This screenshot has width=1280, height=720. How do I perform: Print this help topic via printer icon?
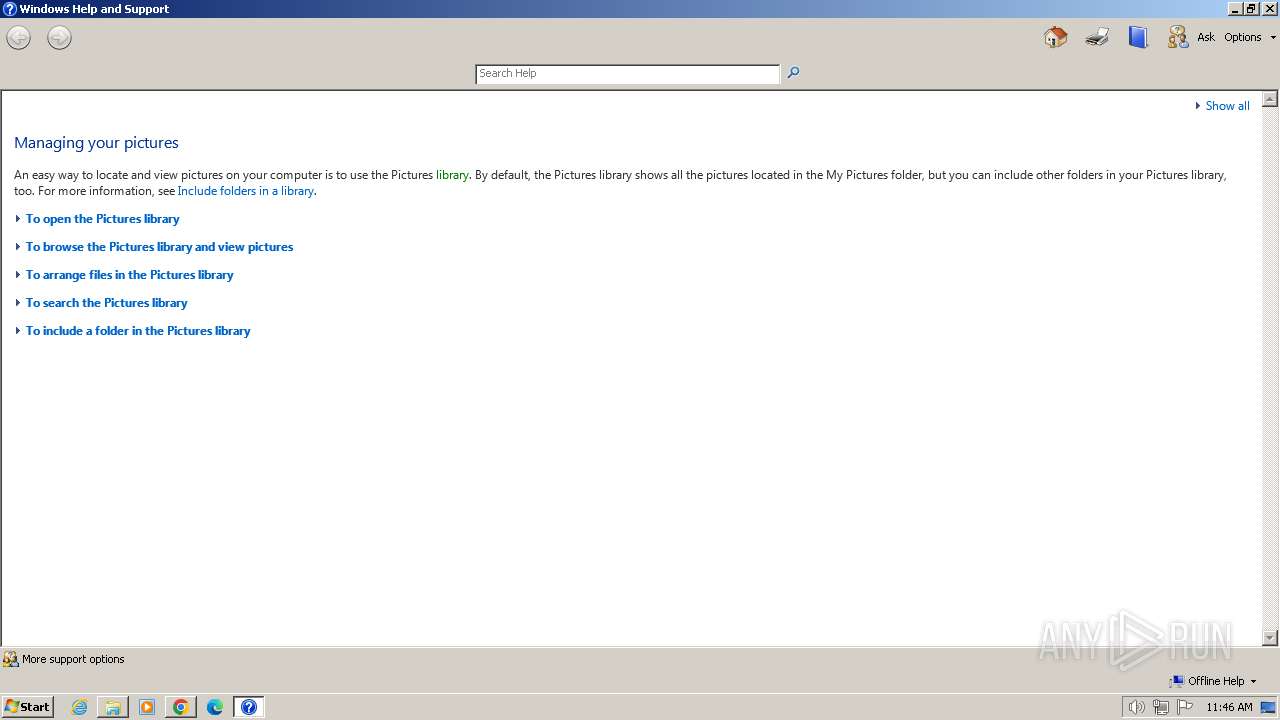[x=1097, y=37]
